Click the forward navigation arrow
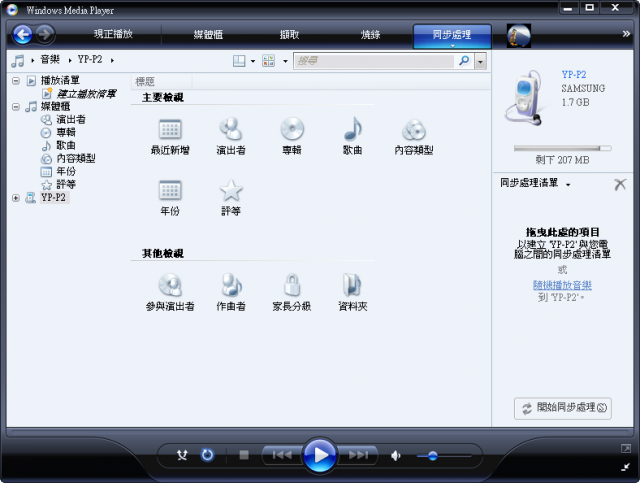 [x=45, y=35]
